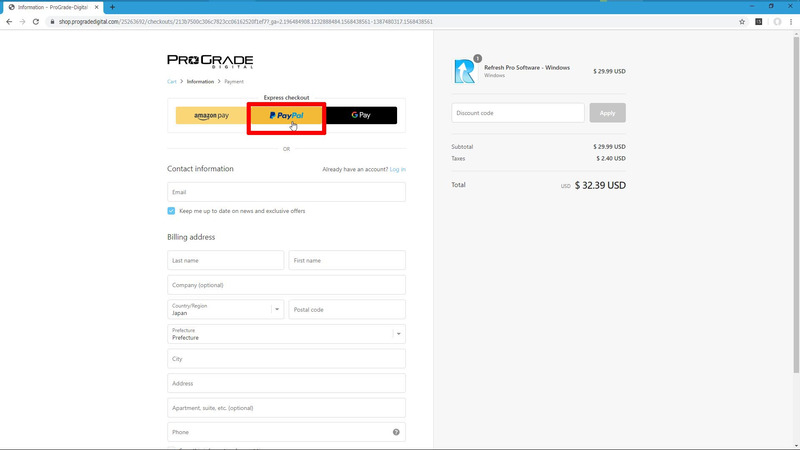Image resolution: width=800 pixels, height=450 pixels.
Task: Close the Information - ProGrade Digital tab
Action: tap(96, 7)
